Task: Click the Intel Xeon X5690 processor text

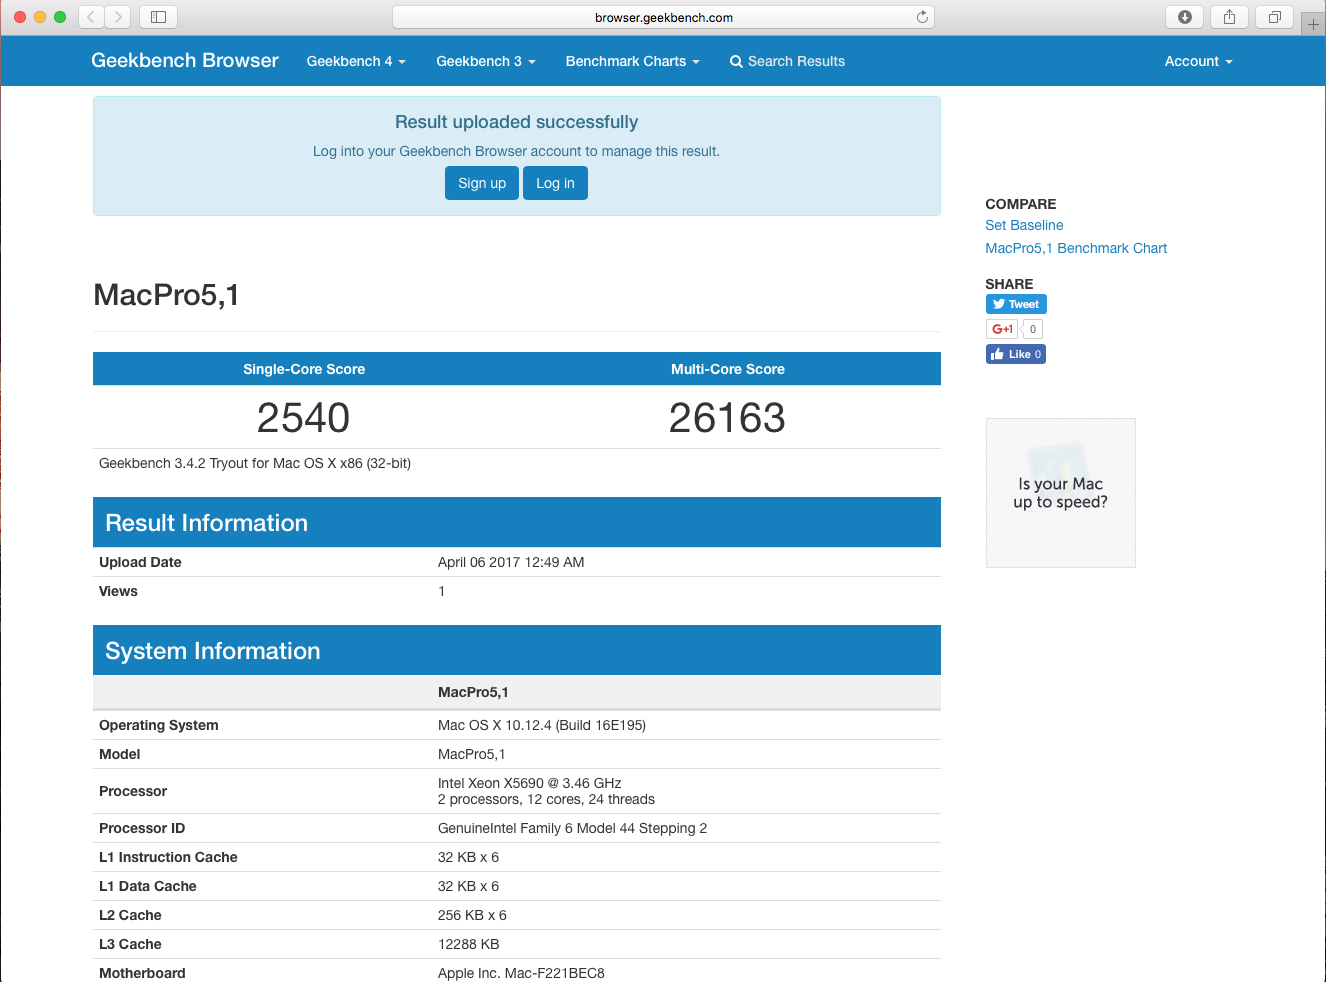Action: pyautogui.click(x=530, y=783)
